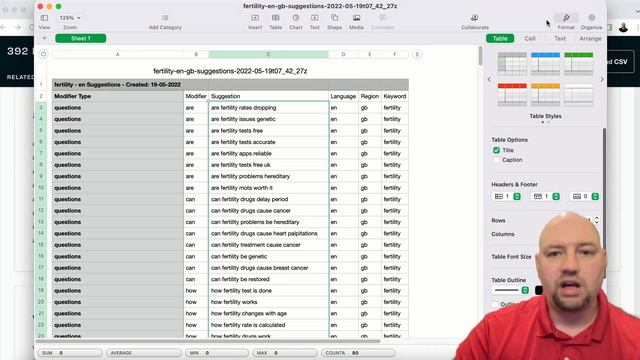Screen dimensions: 640x360
Task: Select the Sheet 1 tab
Action: tap(81, 38)
